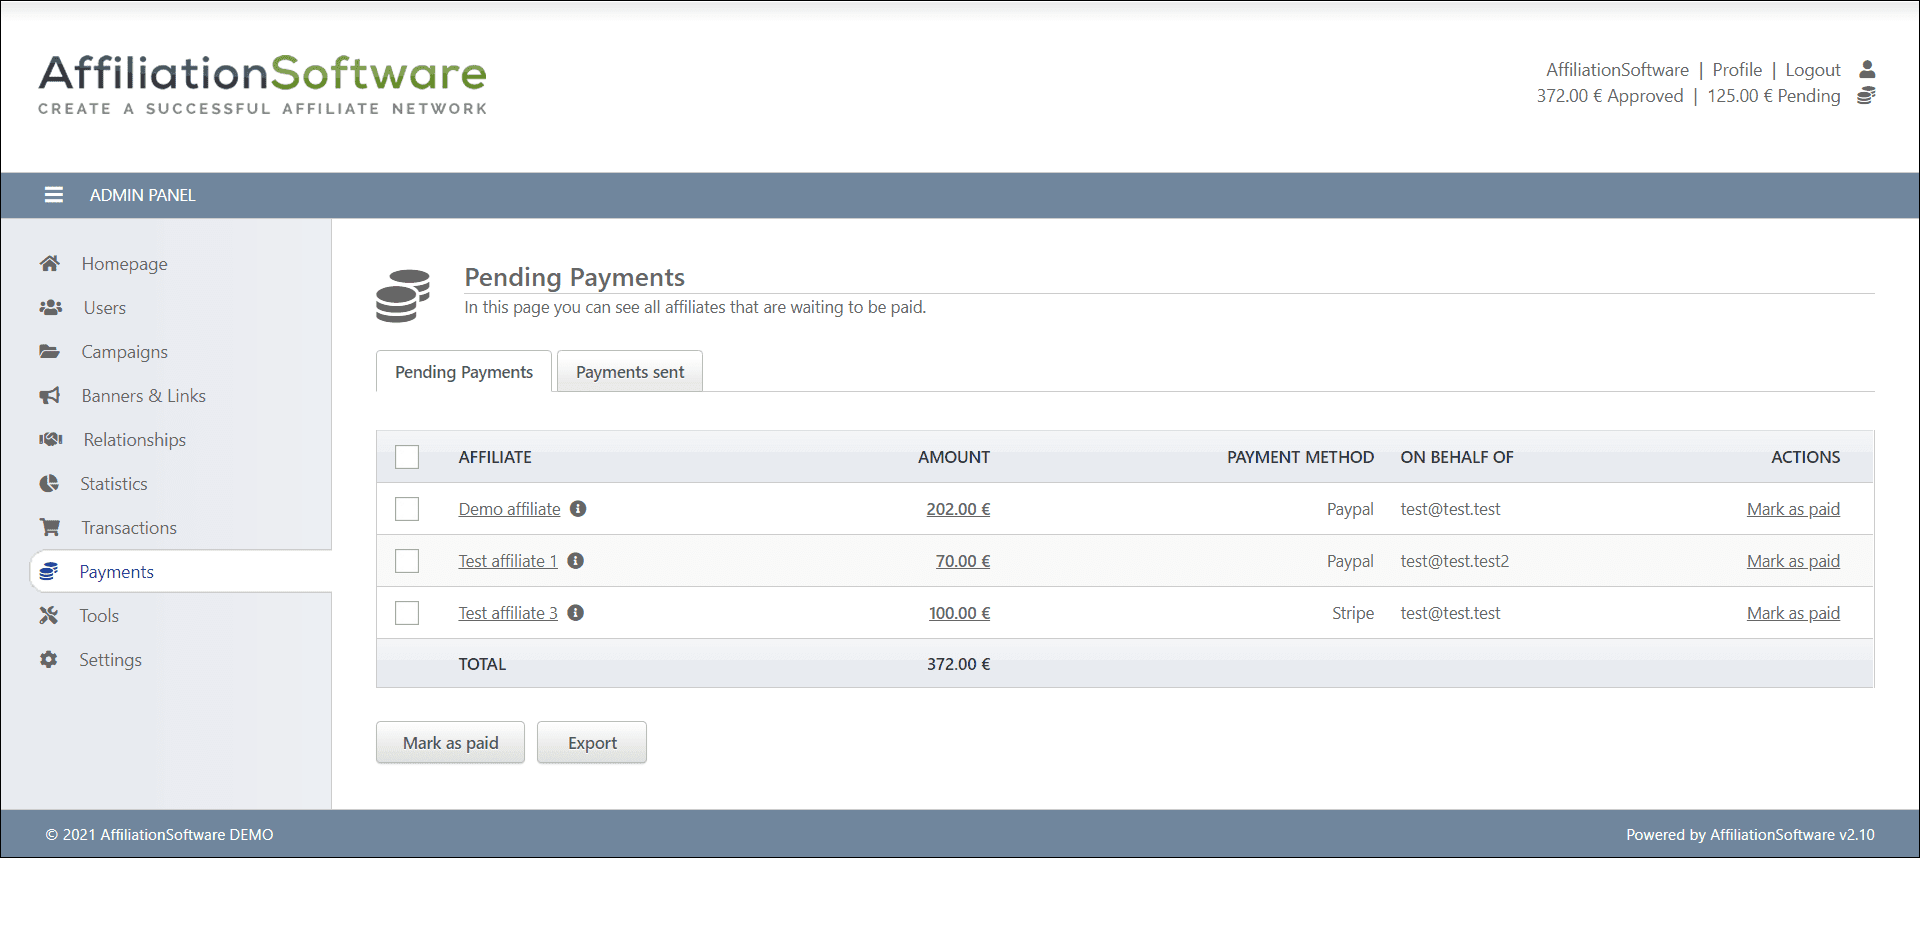Click info icon beside Test affiliate 3
Screen dimensions: 1920x937
pos(576,613)
